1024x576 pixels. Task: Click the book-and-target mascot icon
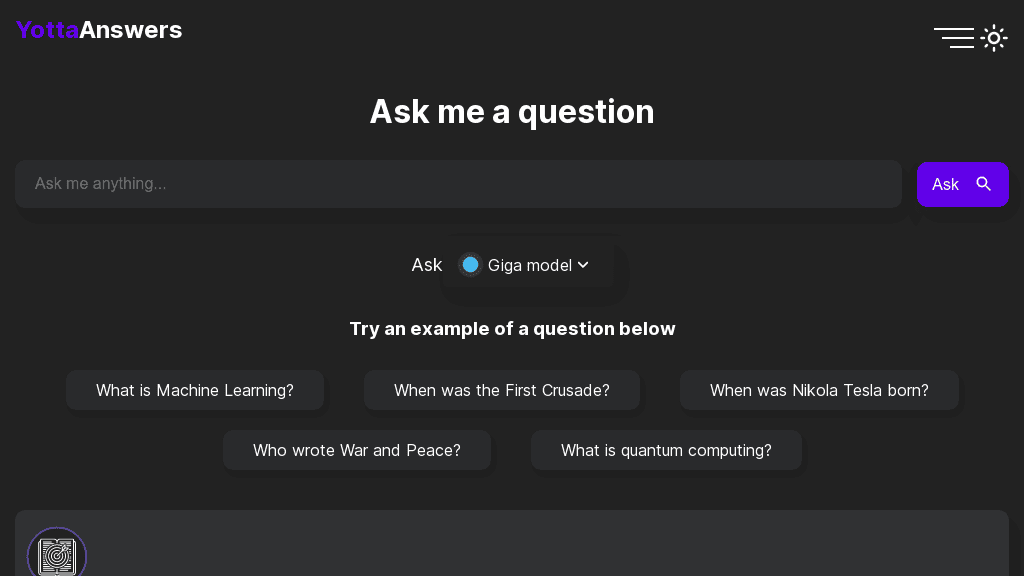[x=57, y=554]
